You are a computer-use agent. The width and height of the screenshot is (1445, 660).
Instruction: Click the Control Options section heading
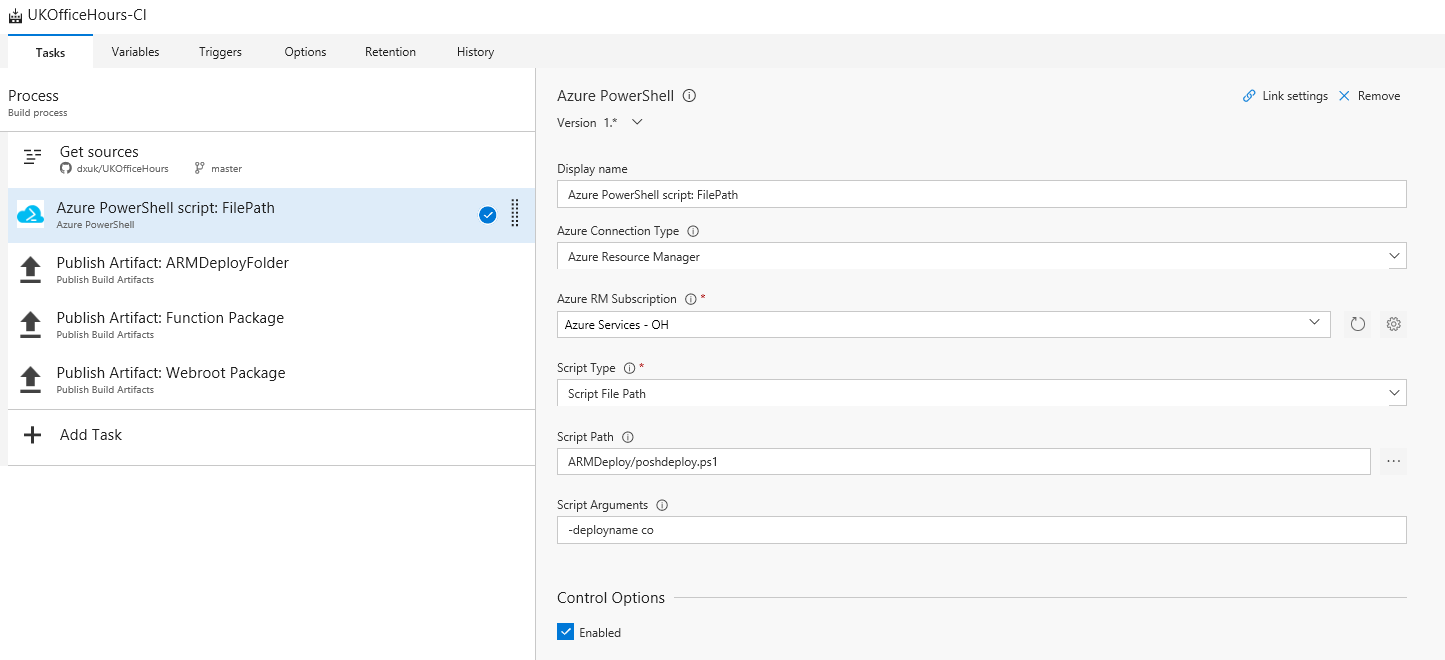611,598
